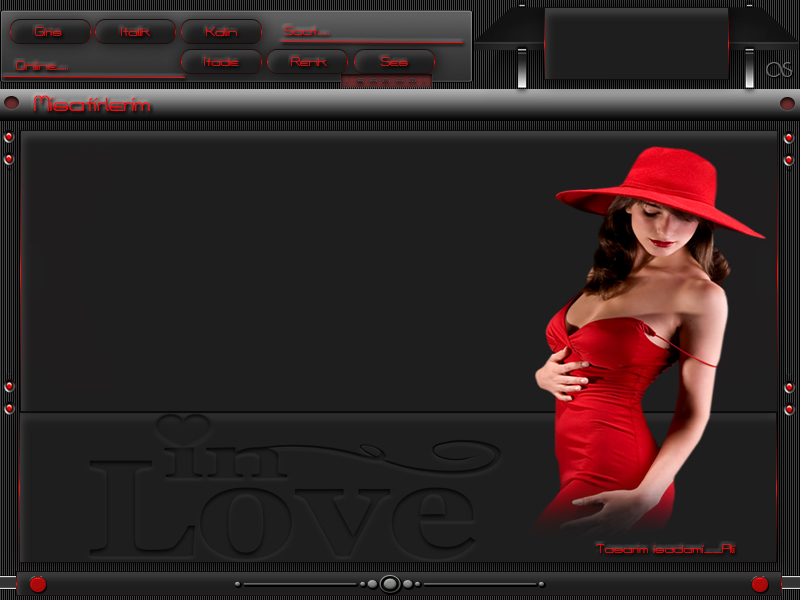Image resolution: width=800 pixels, height=600 pixels.
Task: Open the Renk color picker
Action: click(x=307, y=62)
